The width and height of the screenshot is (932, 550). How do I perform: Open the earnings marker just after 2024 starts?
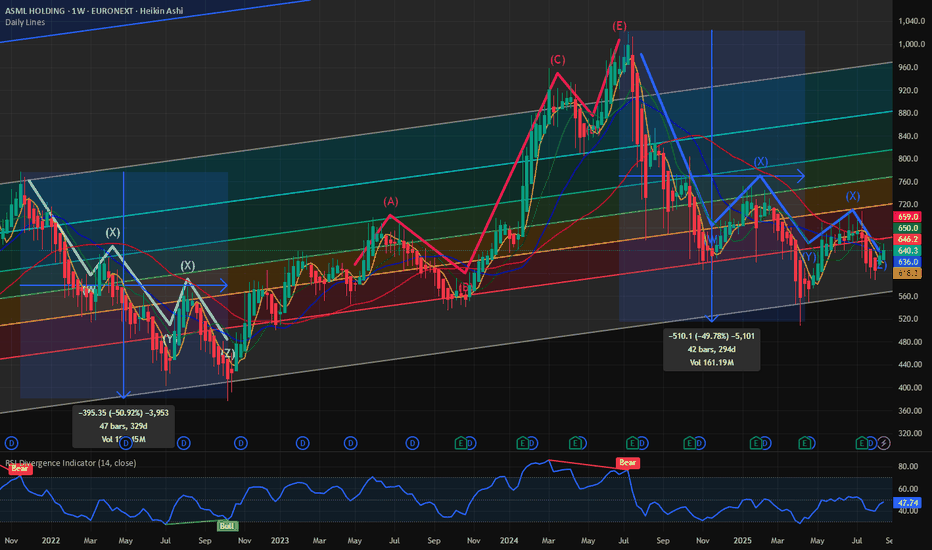[522, 443]
